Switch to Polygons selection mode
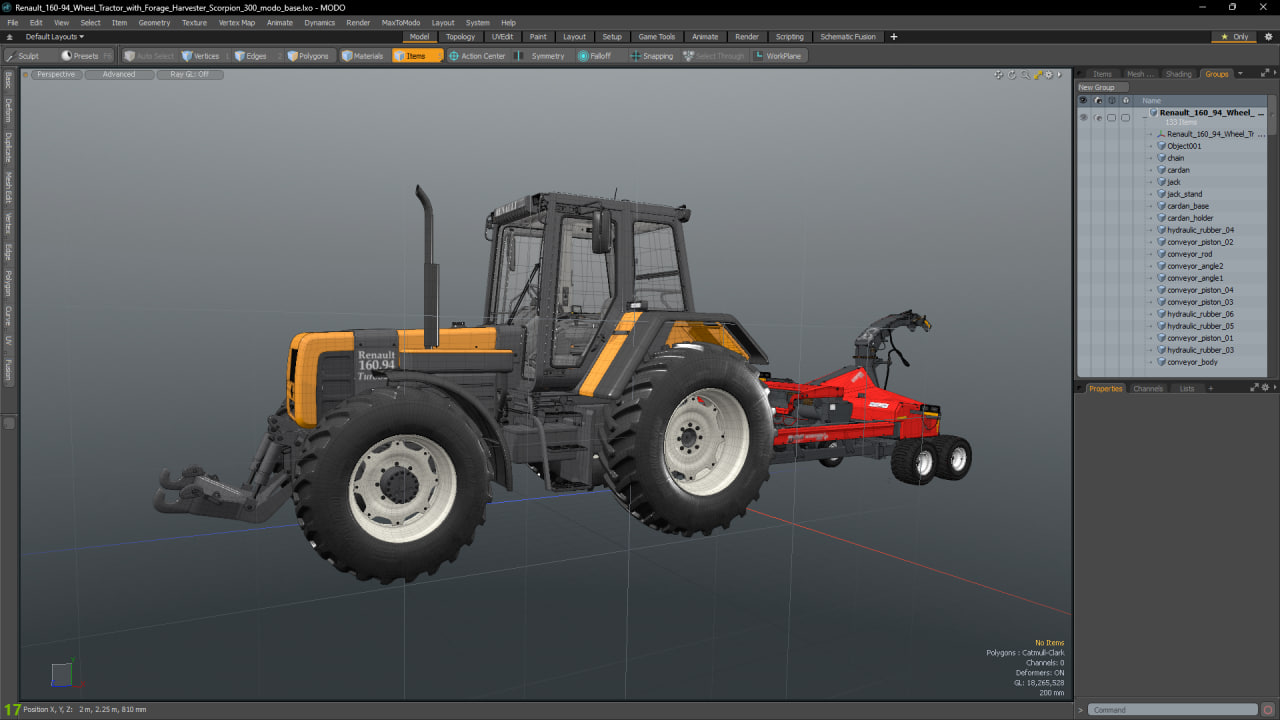Screen dimensions: 1280x720 [x=308, y=56]
